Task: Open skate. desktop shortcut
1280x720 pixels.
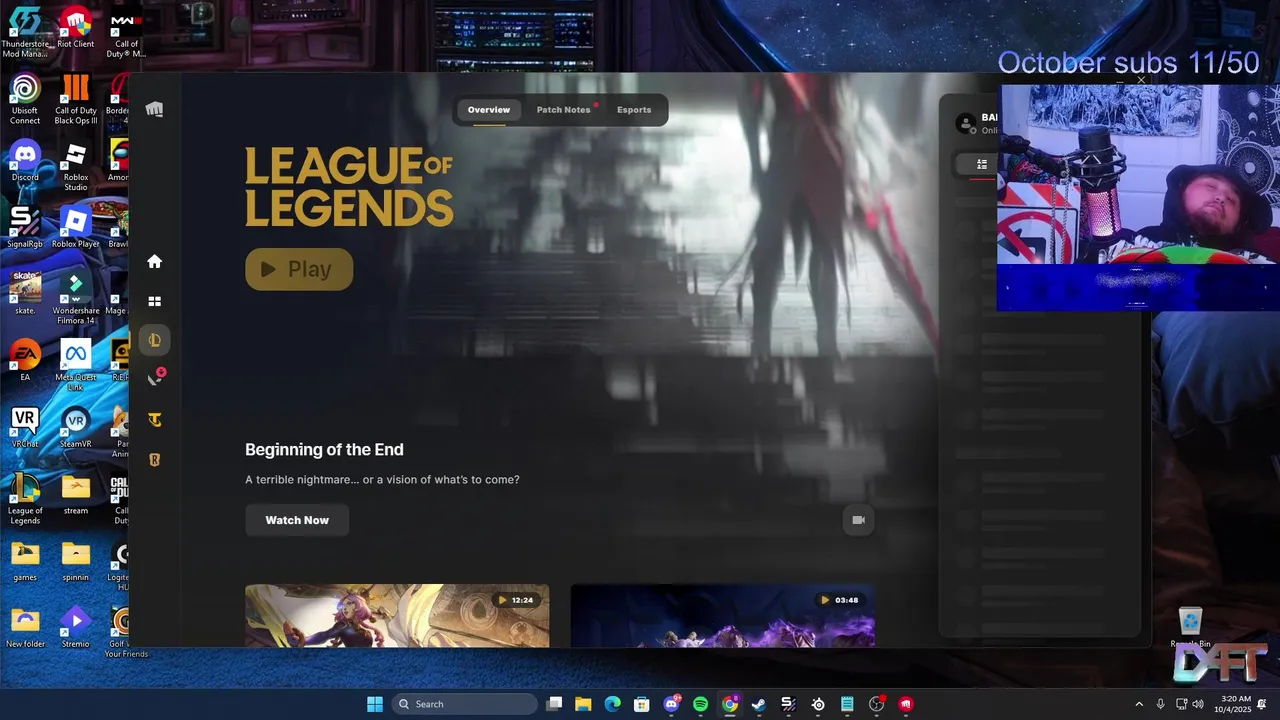Action: (x=25, y=294)
